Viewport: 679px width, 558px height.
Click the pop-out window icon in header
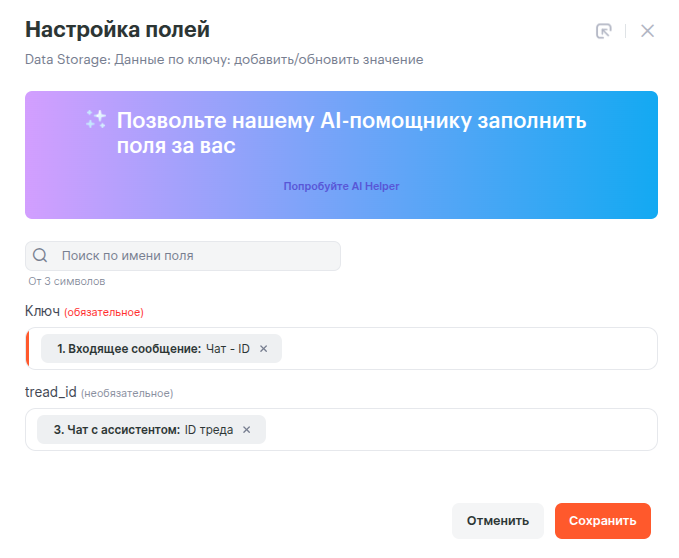click(x=604, y=31)
